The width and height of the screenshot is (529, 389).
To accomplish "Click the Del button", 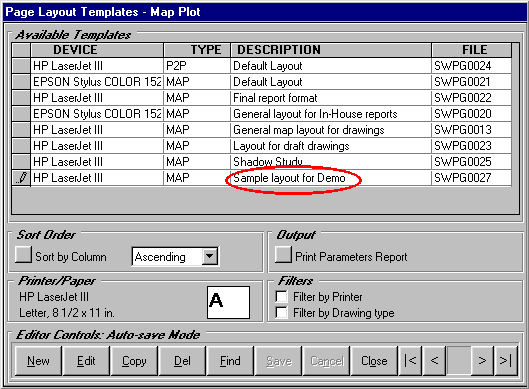I will 182,361.
